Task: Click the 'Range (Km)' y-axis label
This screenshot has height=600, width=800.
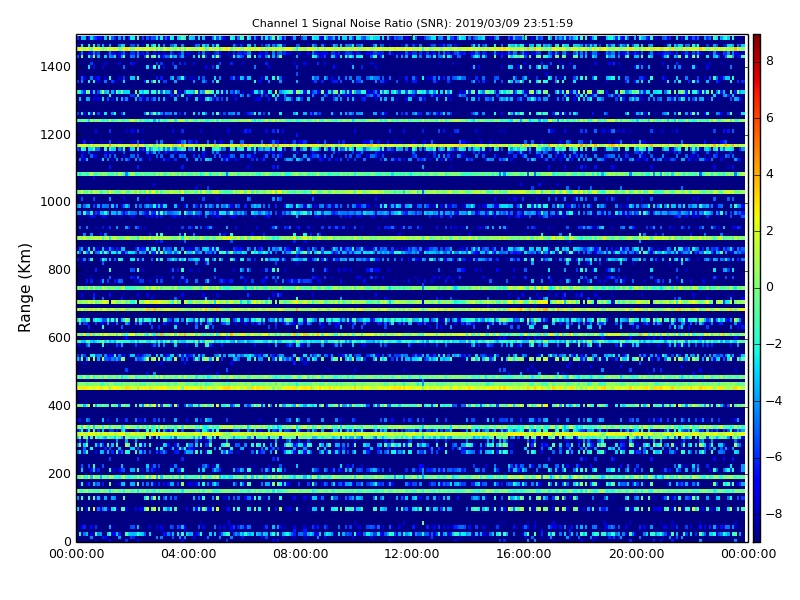Action: (x=24, y=288)
